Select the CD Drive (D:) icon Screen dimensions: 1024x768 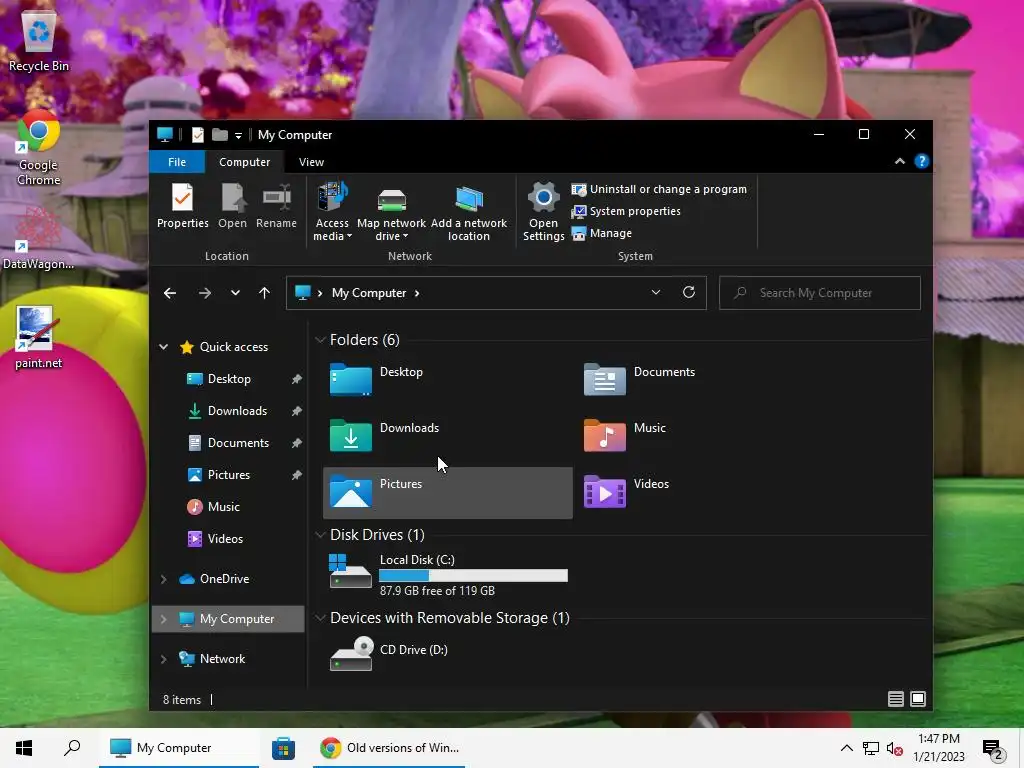[351, 654]
